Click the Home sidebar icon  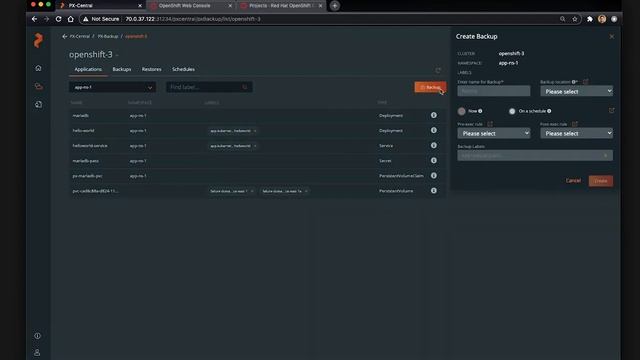(x=38, y=68)
